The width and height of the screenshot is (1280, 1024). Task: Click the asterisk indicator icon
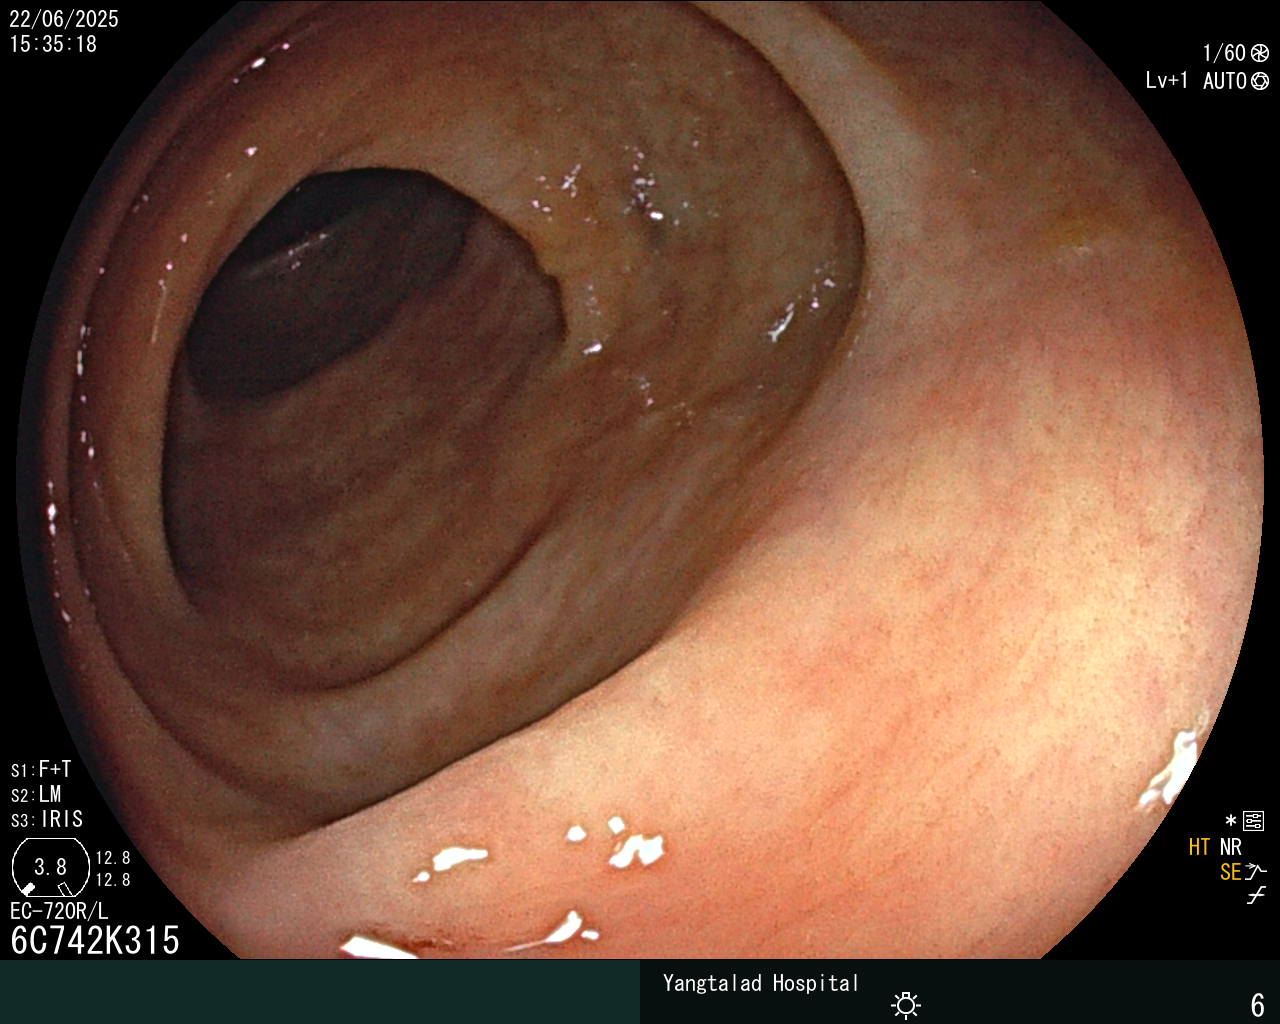click(1231, 822)
